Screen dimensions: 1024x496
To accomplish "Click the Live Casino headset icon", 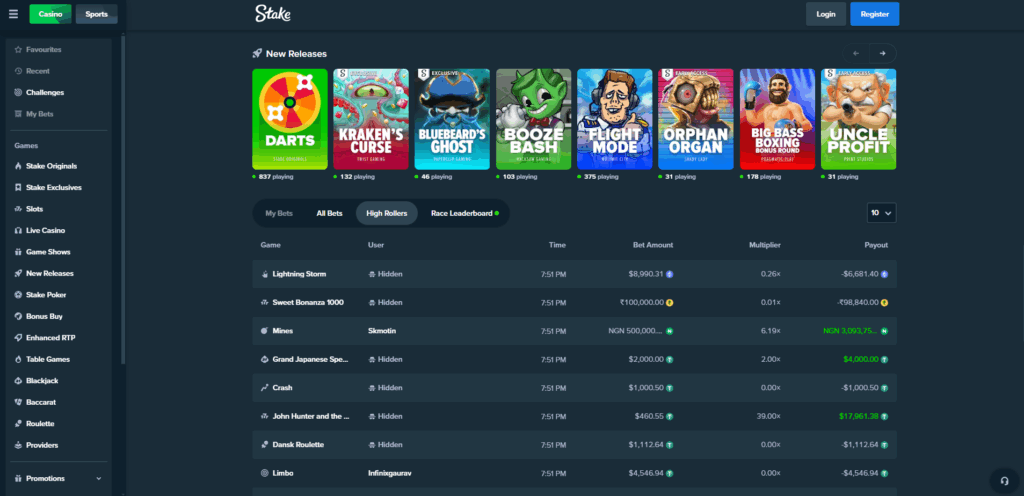I will 18,231.
